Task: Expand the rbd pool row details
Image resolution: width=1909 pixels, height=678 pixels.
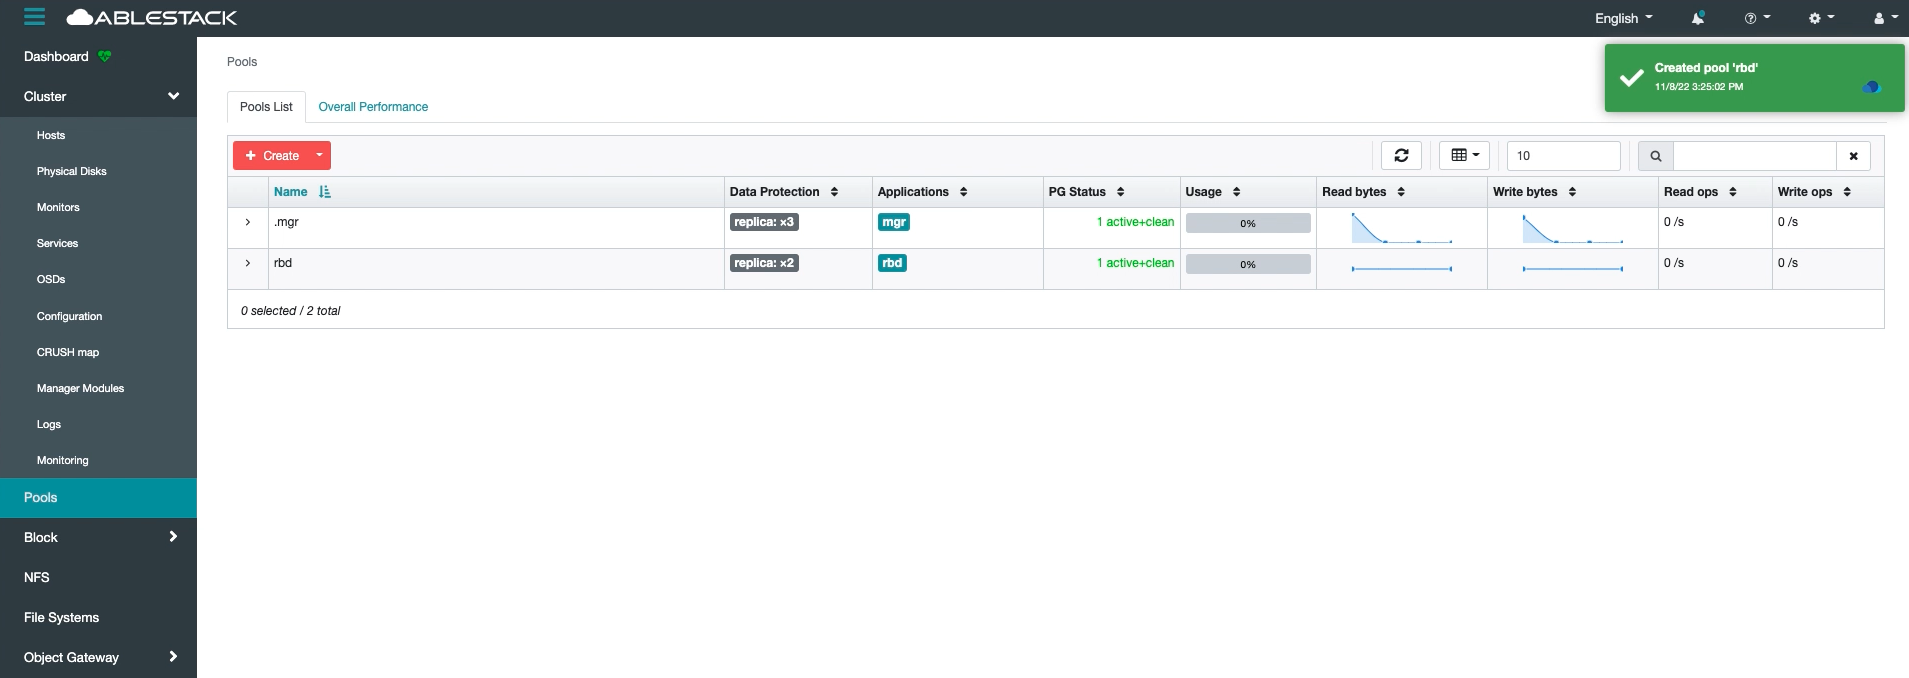Action: pos(248,263)
